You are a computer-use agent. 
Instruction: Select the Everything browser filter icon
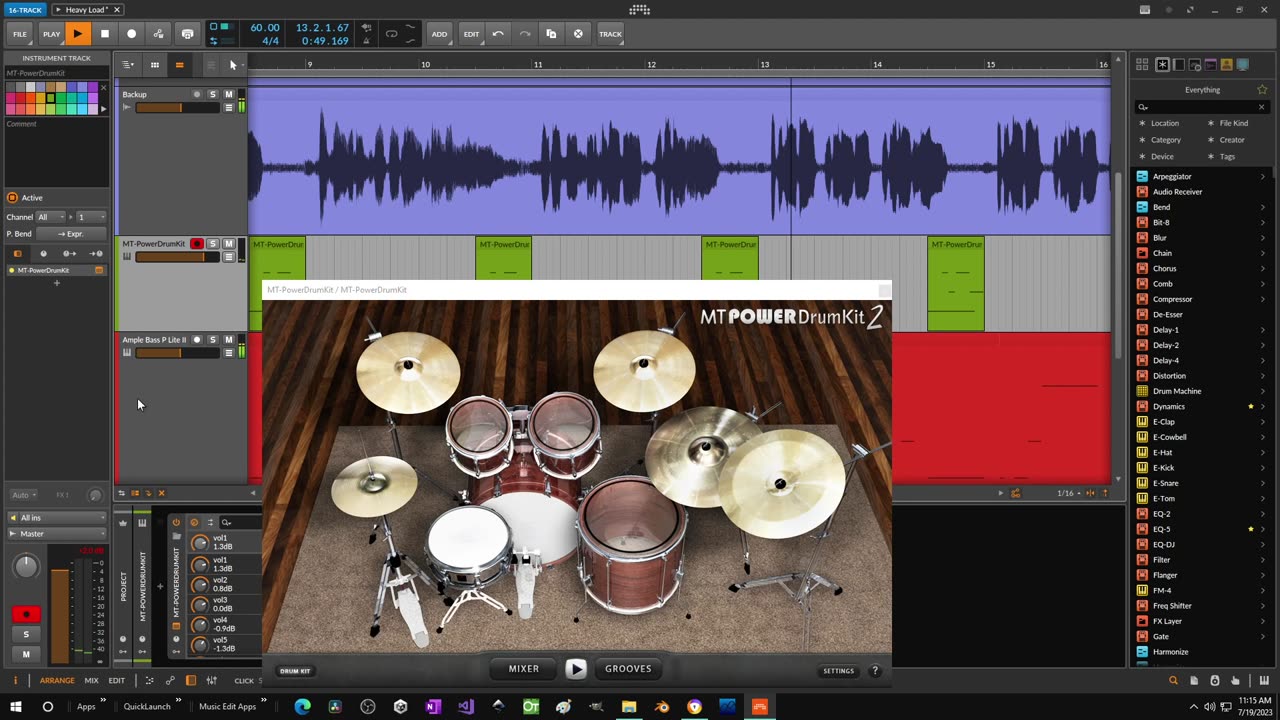1163,65
